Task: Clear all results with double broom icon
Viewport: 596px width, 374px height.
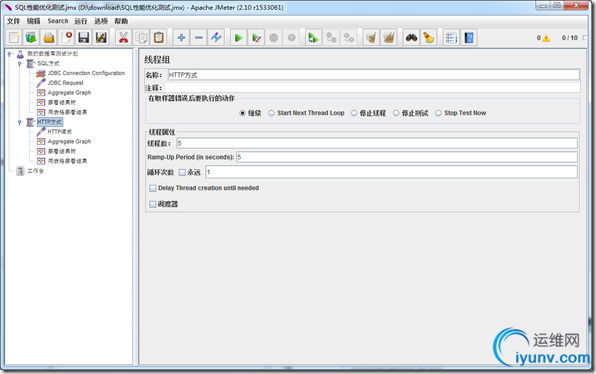Action: click(x=389, y=38)
